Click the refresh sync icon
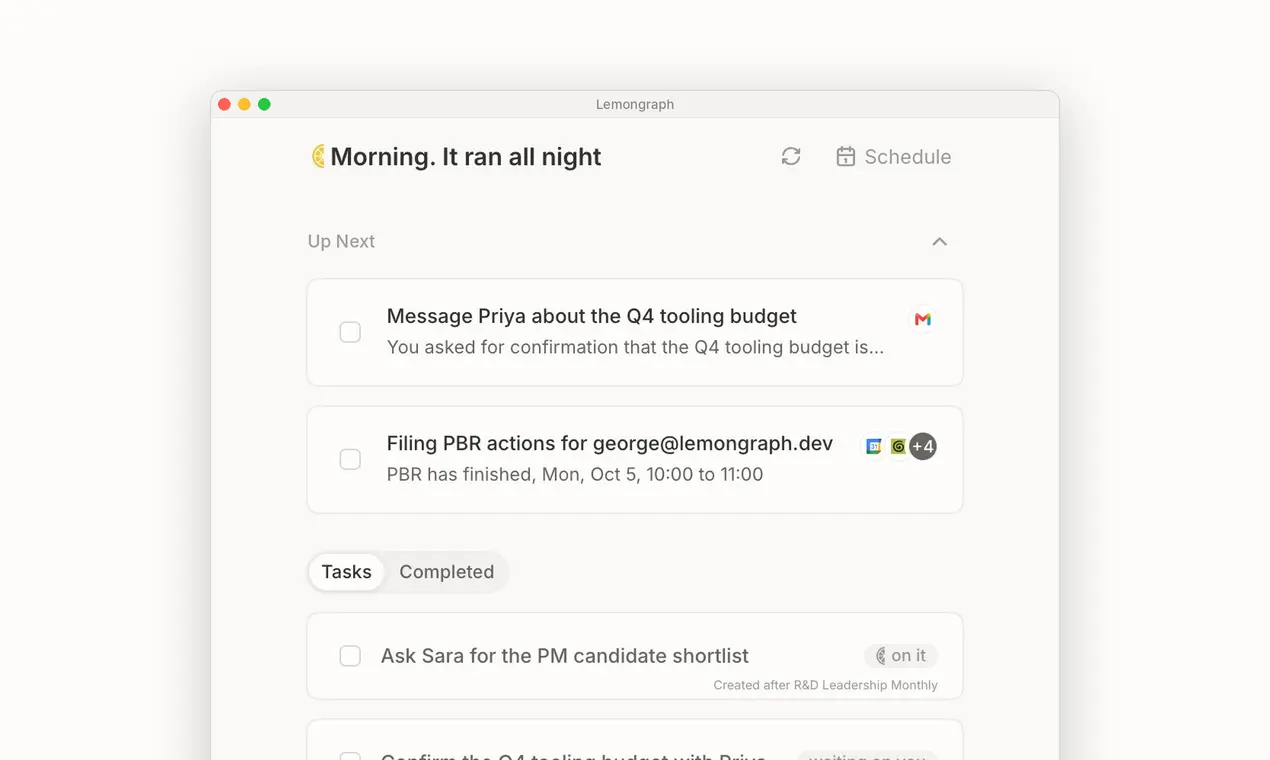 pos(791,157)
